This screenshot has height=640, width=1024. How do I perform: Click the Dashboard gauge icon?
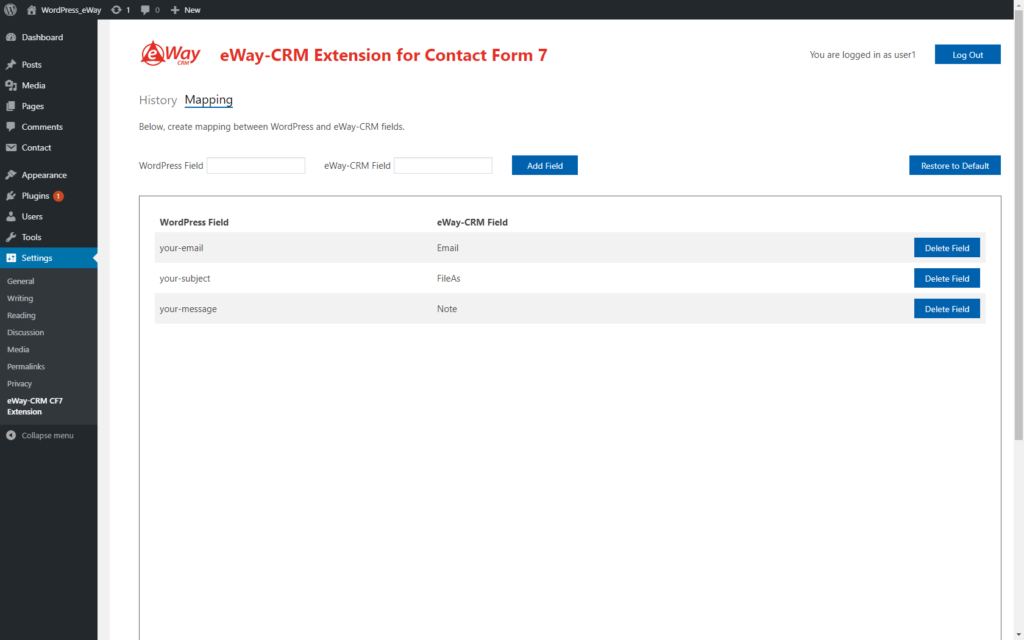tap(11, 37)
